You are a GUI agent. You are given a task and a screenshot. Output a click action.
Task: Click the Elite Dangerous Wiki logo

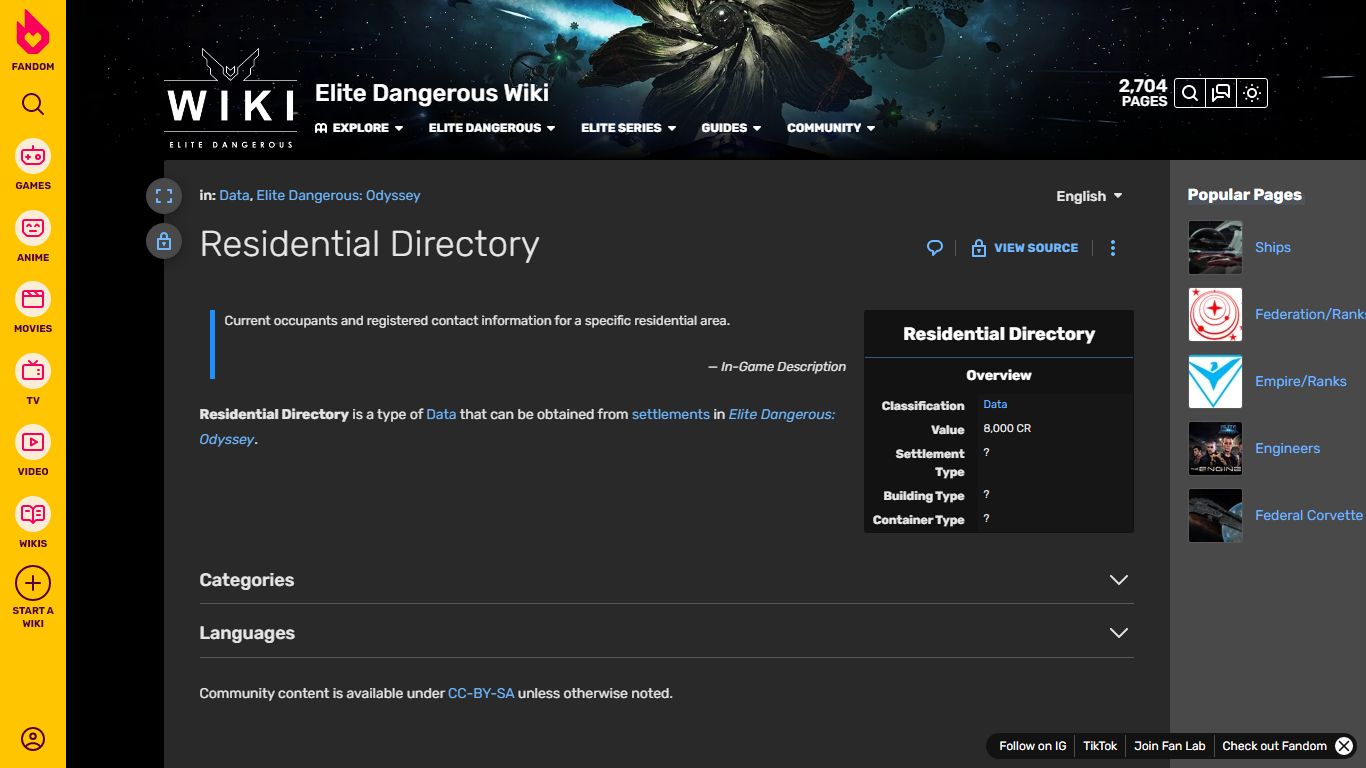click(x=231, y=99)
